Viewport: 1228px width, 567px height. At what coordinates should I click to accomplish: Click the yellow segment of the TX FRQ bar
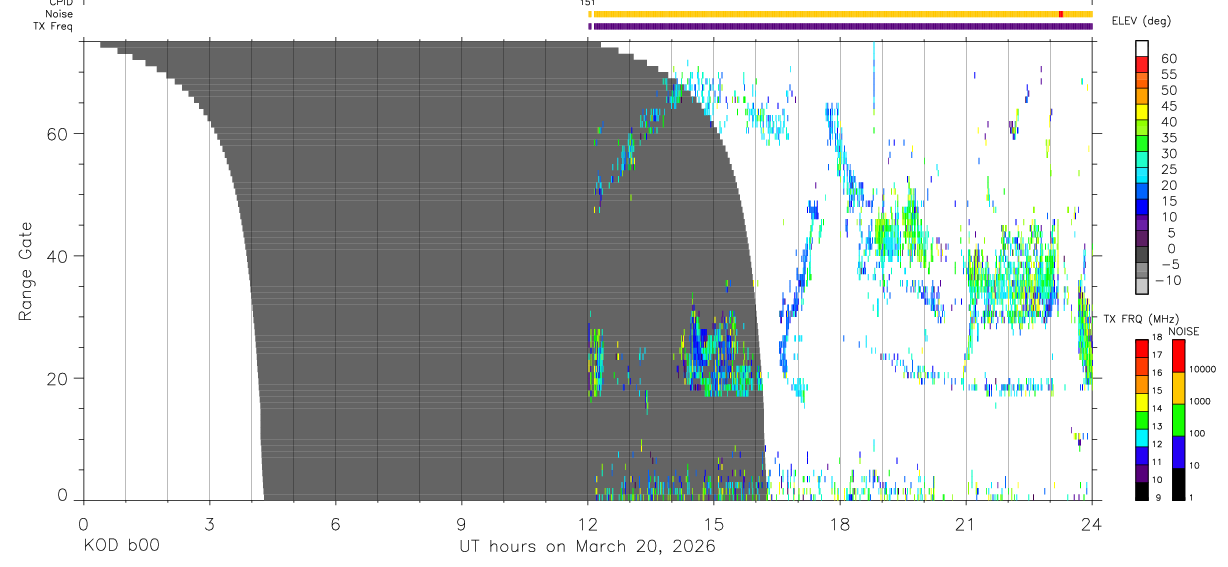tap(1142, 402)
